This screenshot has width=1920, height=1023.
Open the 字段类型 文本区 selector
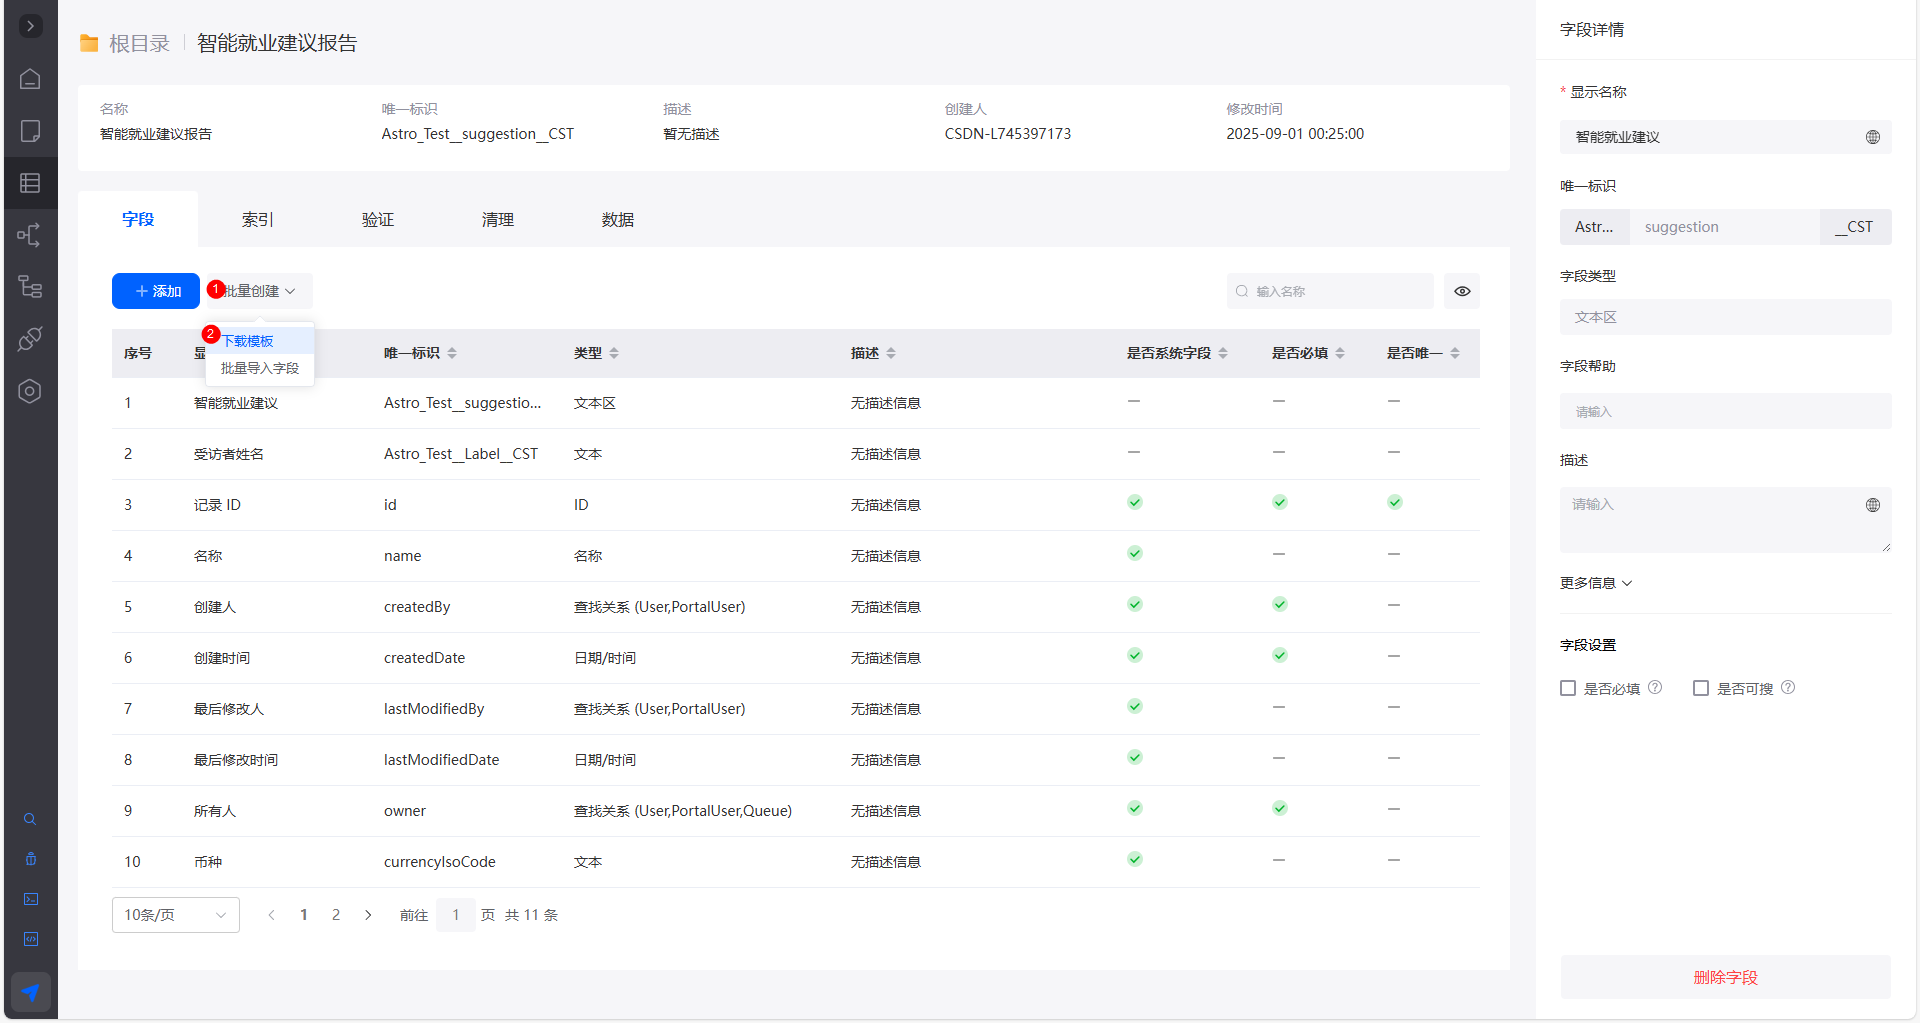[1725, 317]
